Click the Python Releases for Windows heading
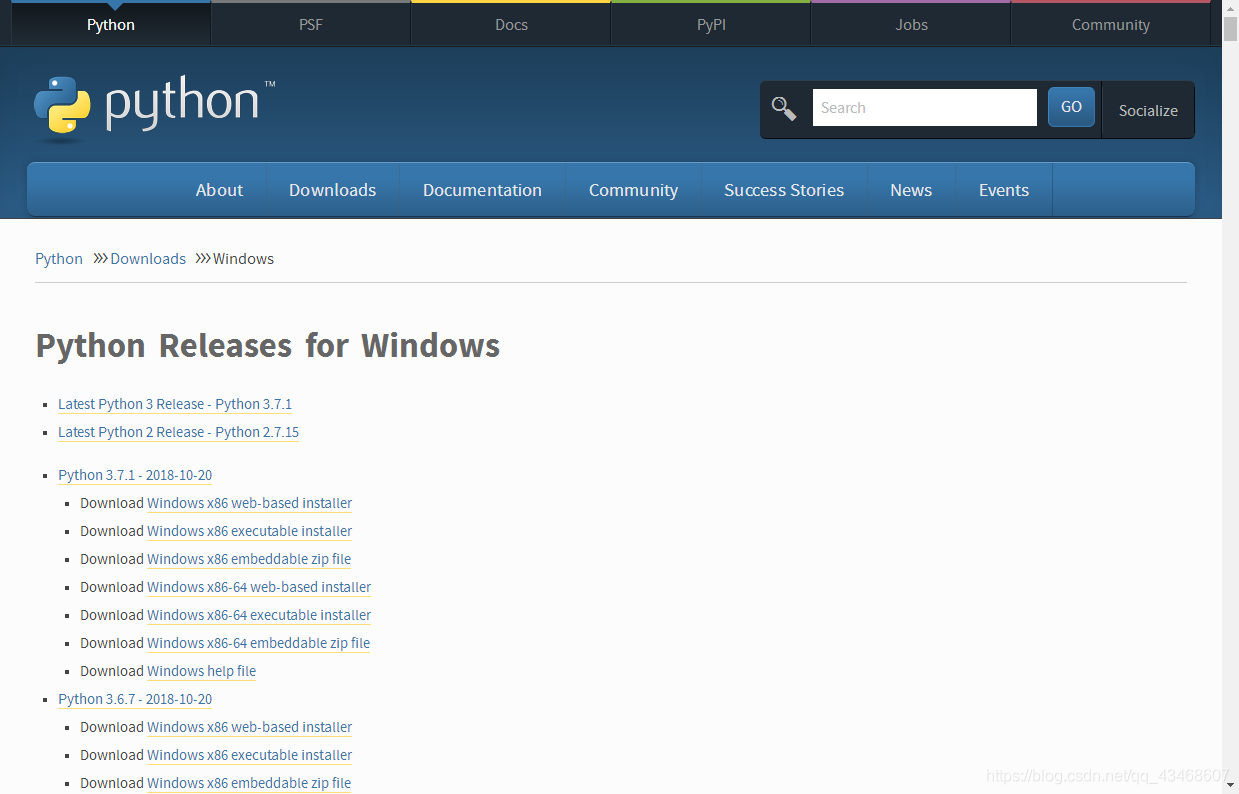This screenshot has width=1239, height=794. [x=267, y=346]
